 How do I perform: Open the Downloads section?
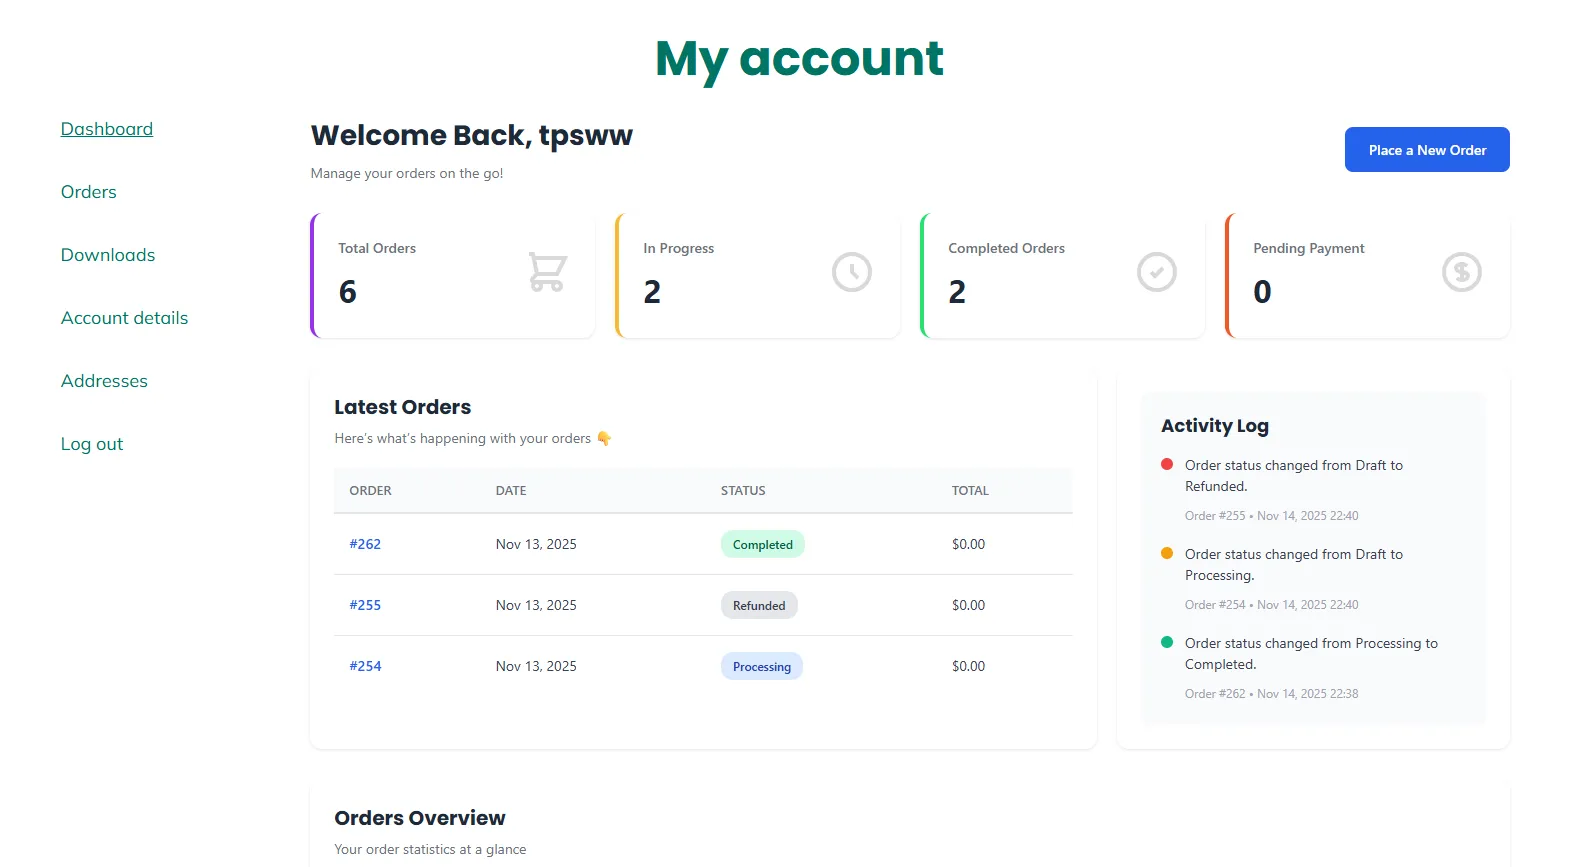(x=108, y=255)
